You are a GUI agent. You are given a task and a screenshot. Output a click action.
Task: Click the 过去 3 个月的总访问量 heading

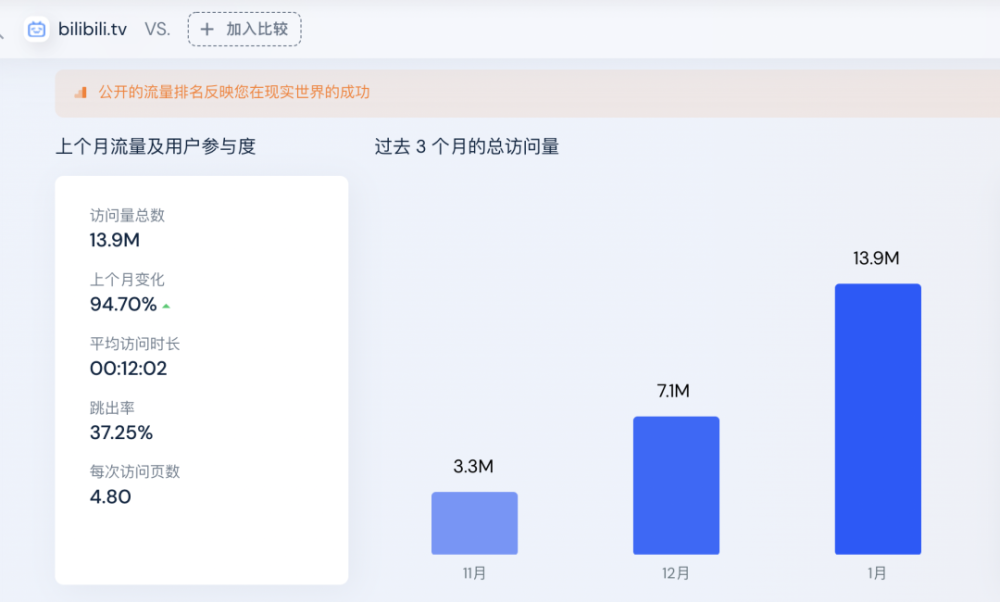coord(467,147)
